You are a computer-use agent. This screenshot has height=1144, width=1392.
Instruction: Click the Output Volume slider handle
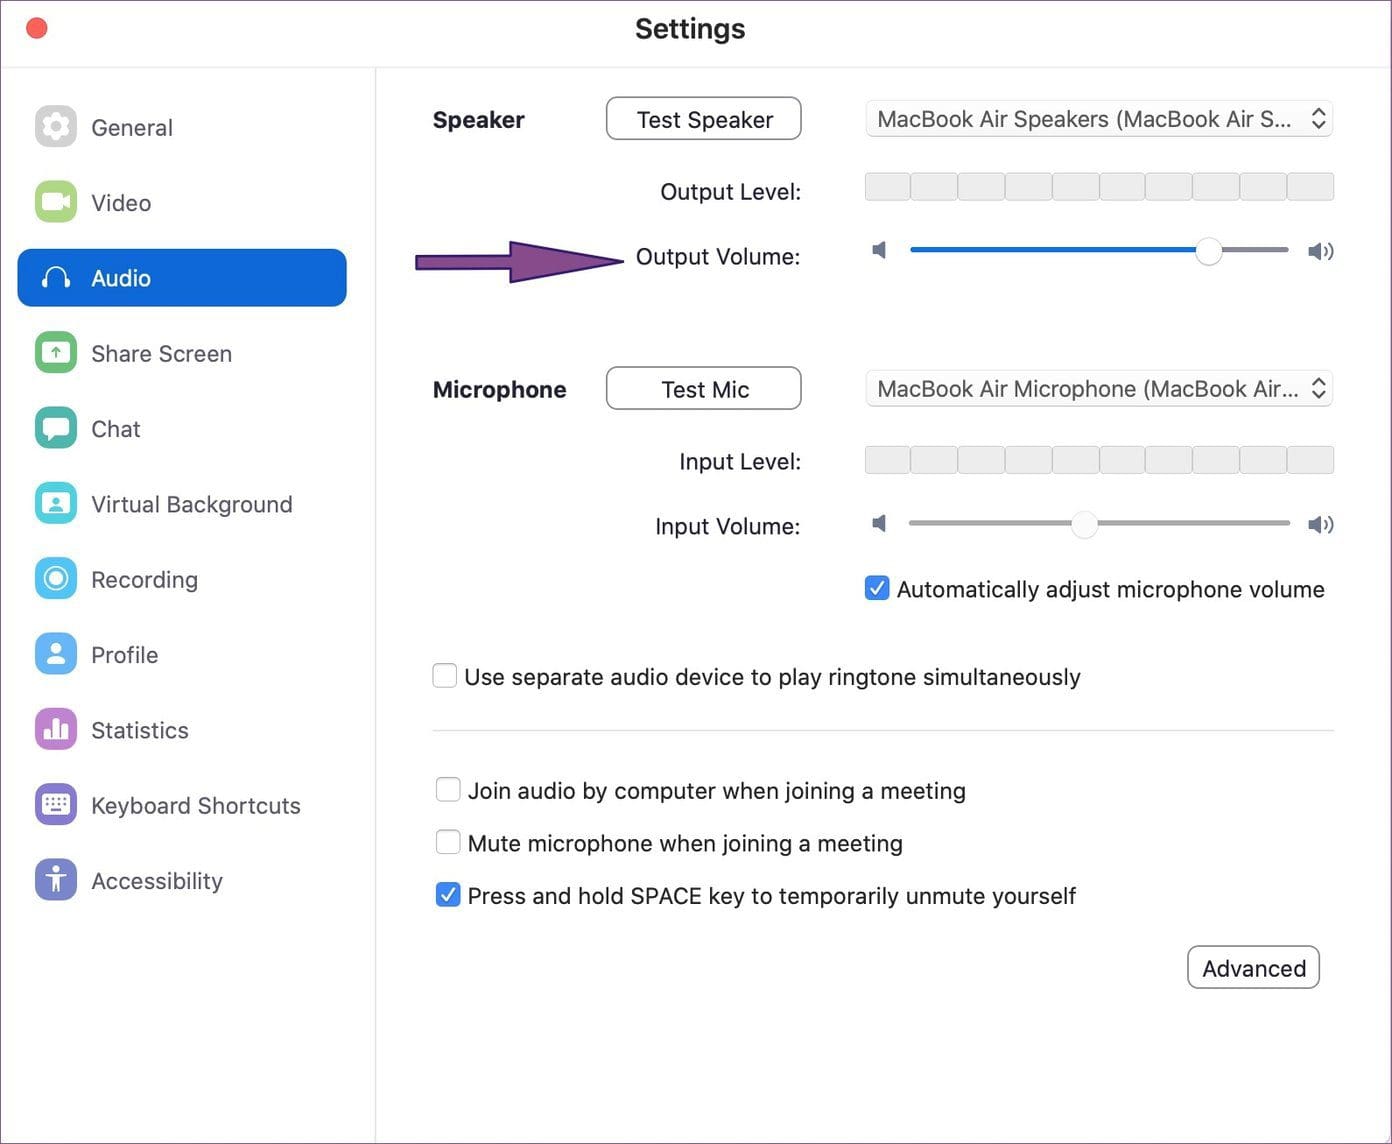pos(1209,251)
